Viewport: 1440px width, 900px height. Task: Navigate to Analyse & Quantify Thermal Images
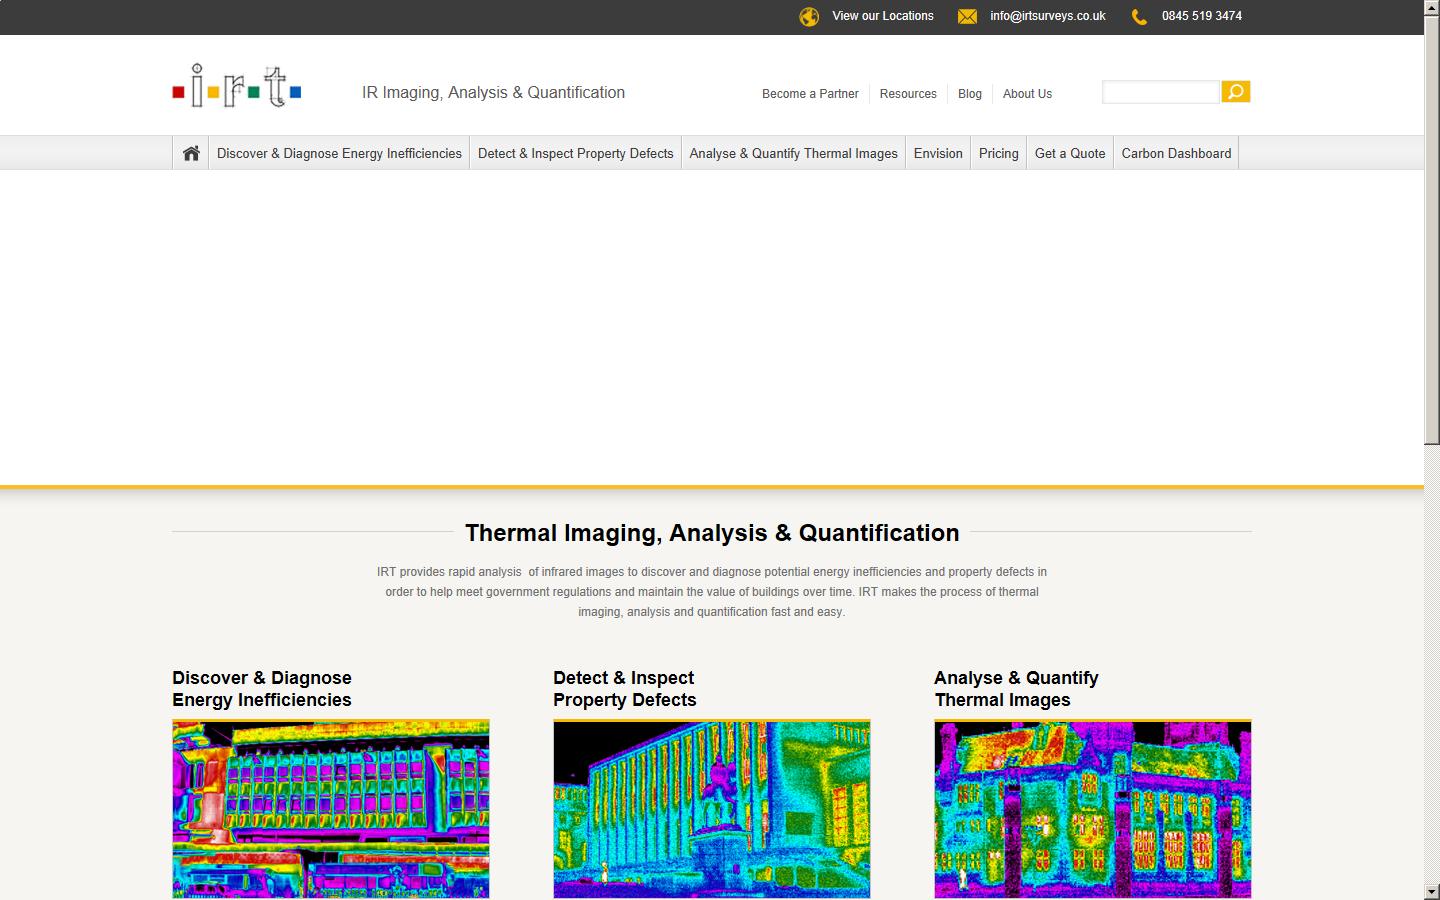793,153
